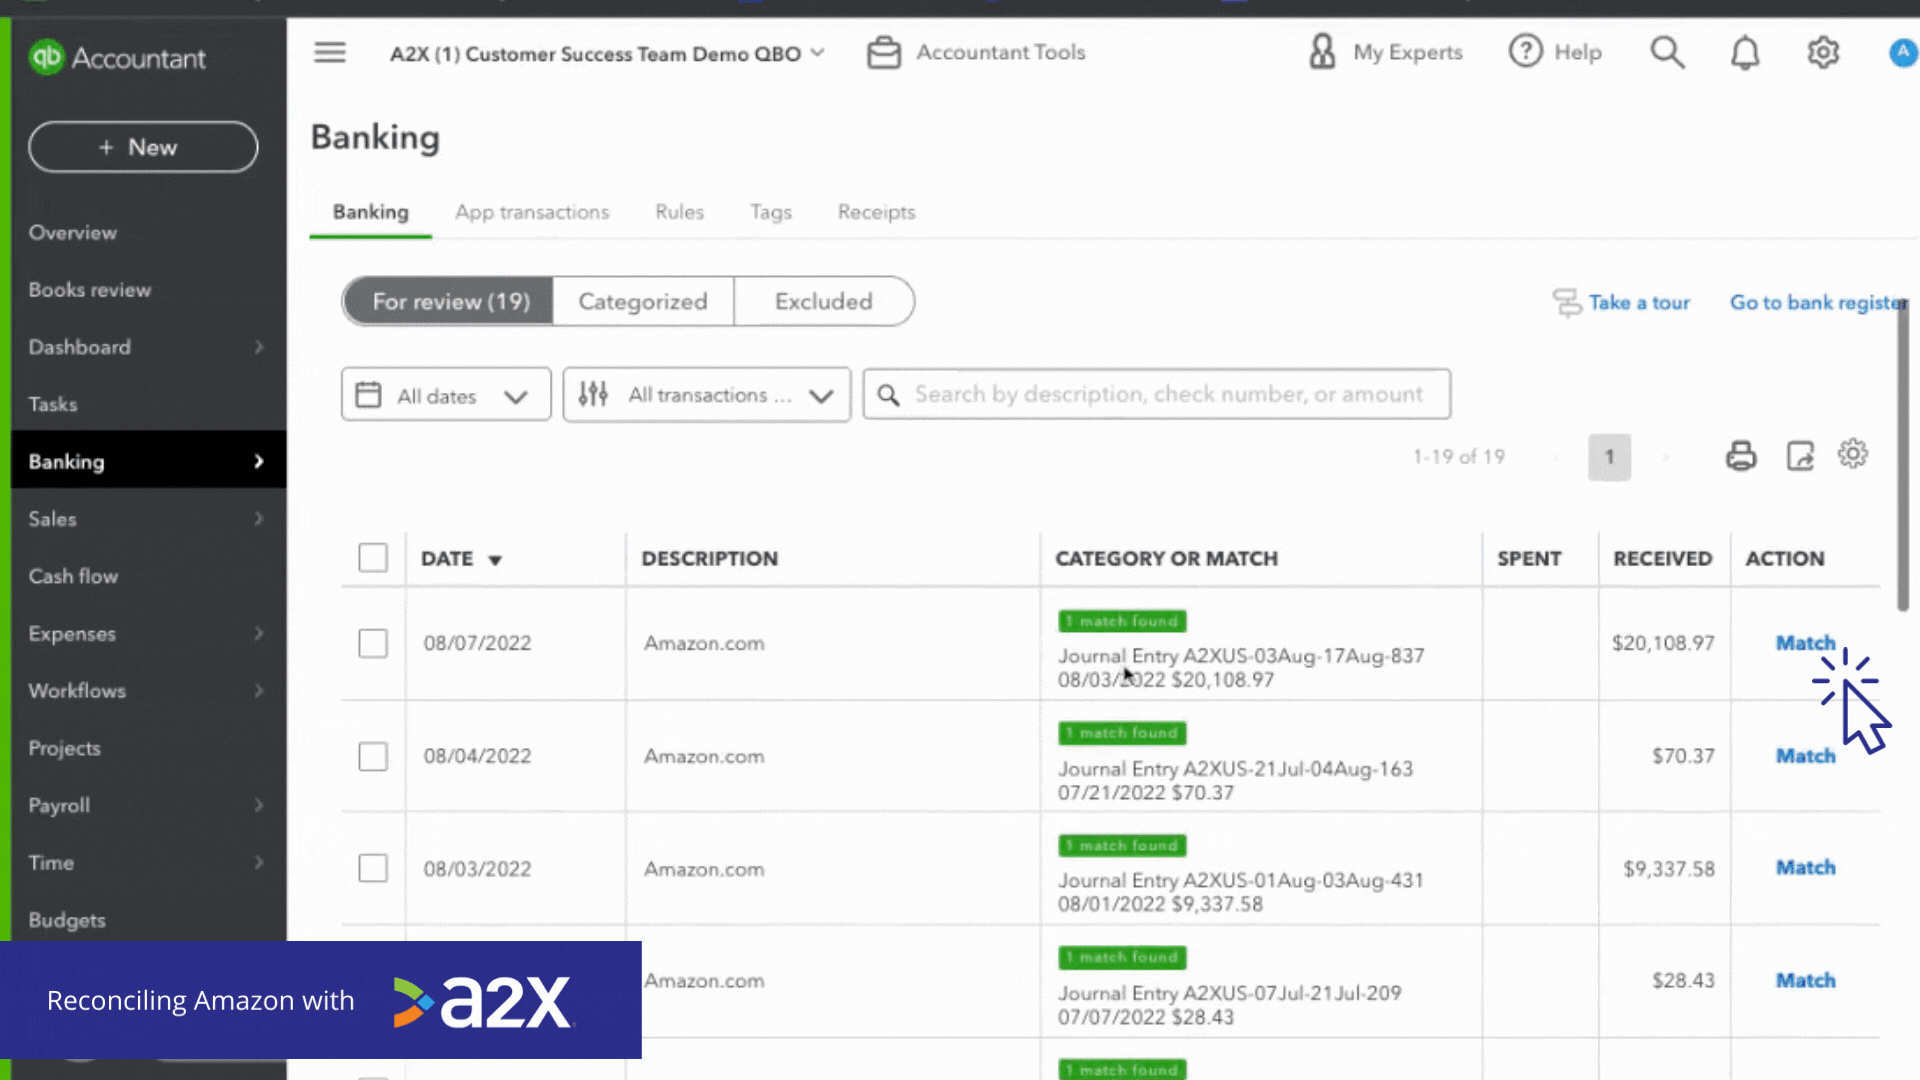Click Match for 08/07/2022 Amazon transaction
The image size is (1920, 1080).
1805,642
